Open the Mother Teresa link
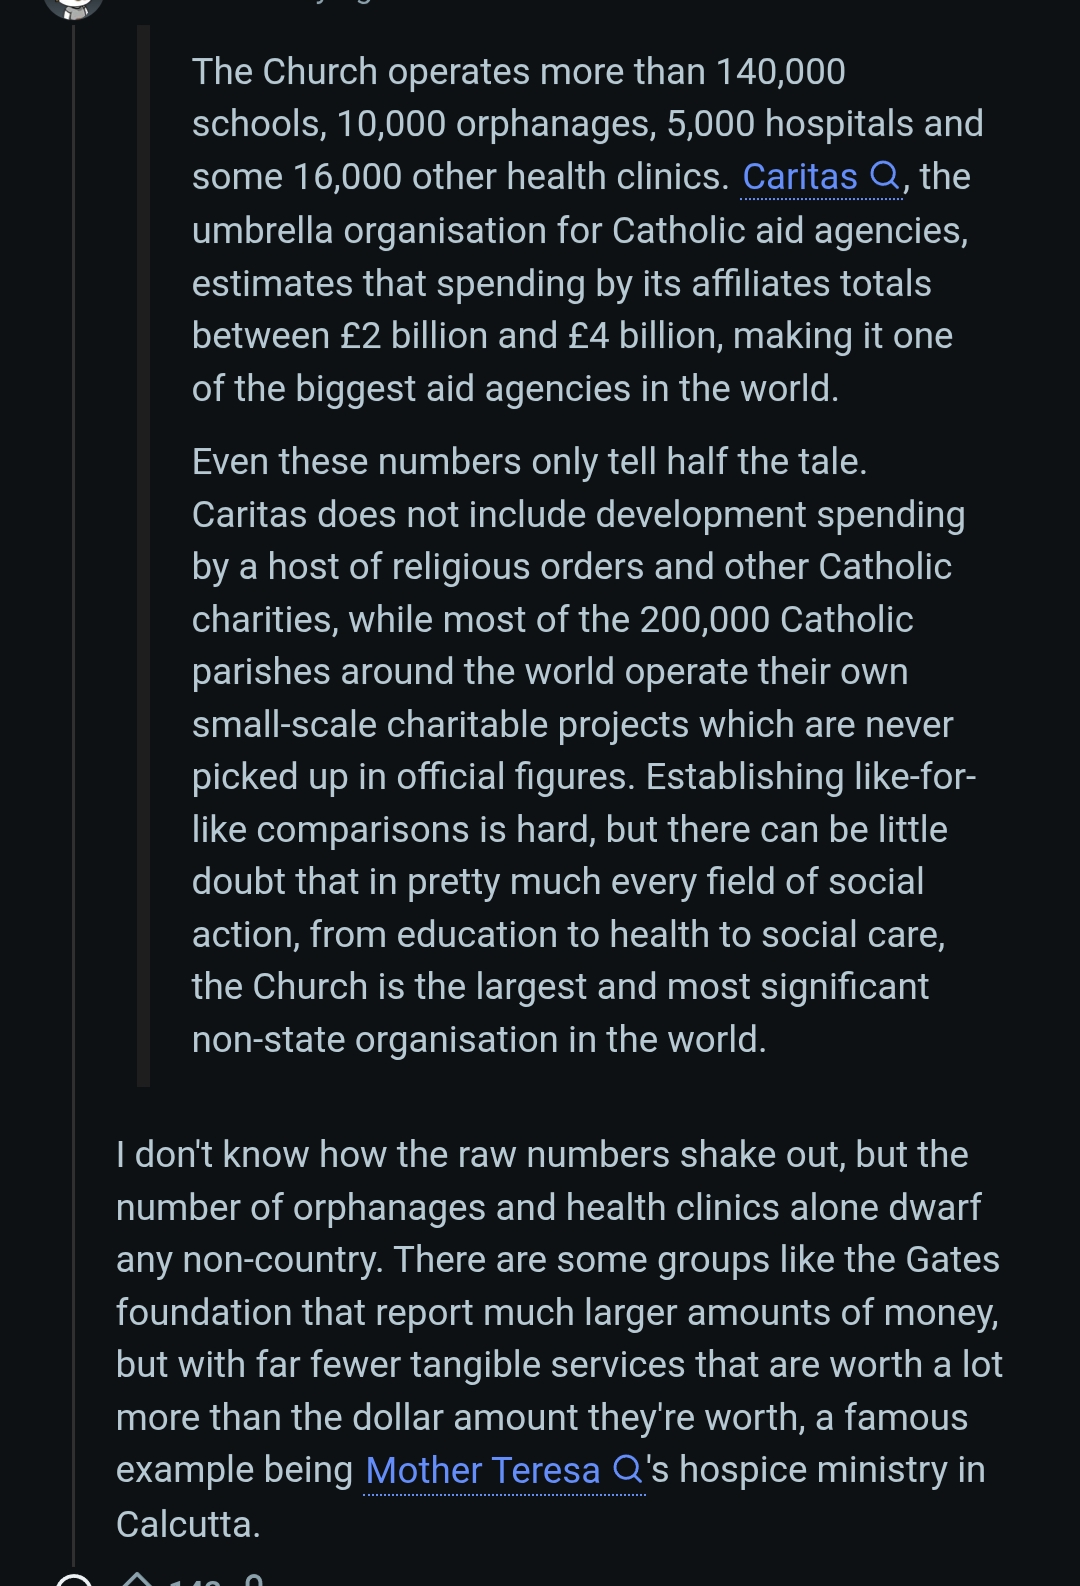 [x=482, y=1470]
